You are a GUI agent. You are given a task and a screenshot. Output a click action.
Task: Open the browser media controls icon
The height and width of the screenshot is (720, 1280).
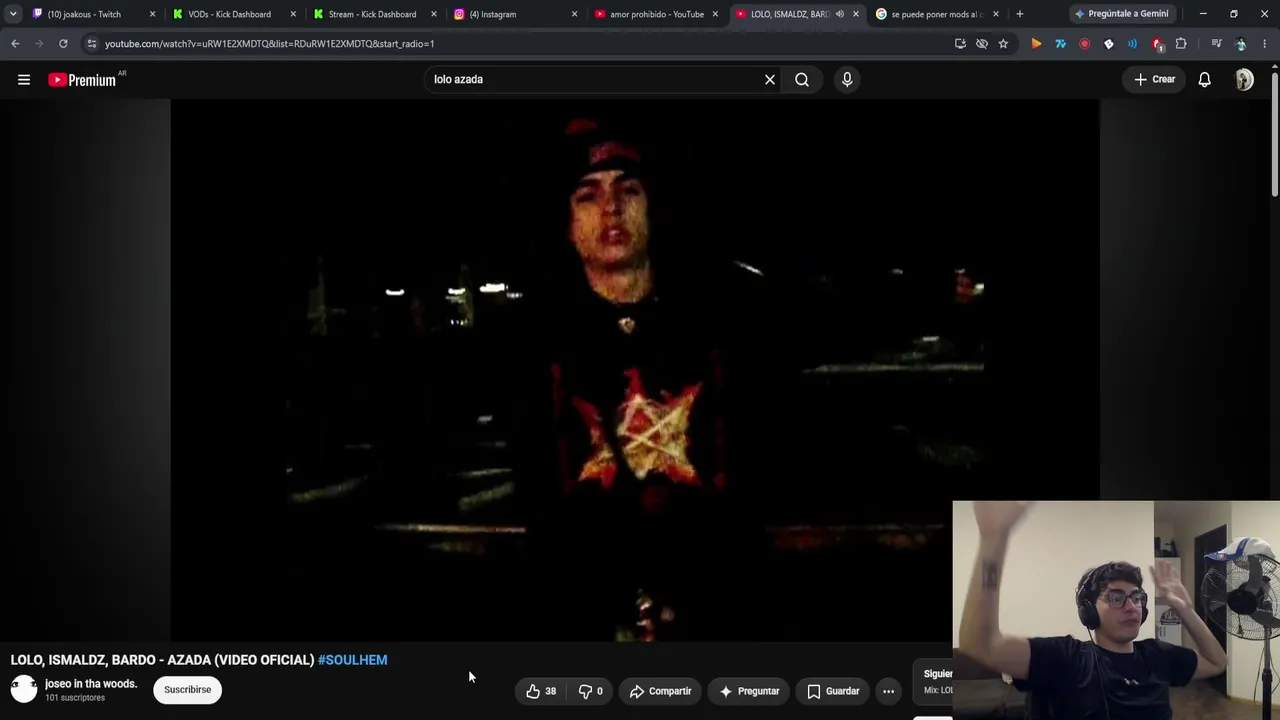click(1216, 44)
